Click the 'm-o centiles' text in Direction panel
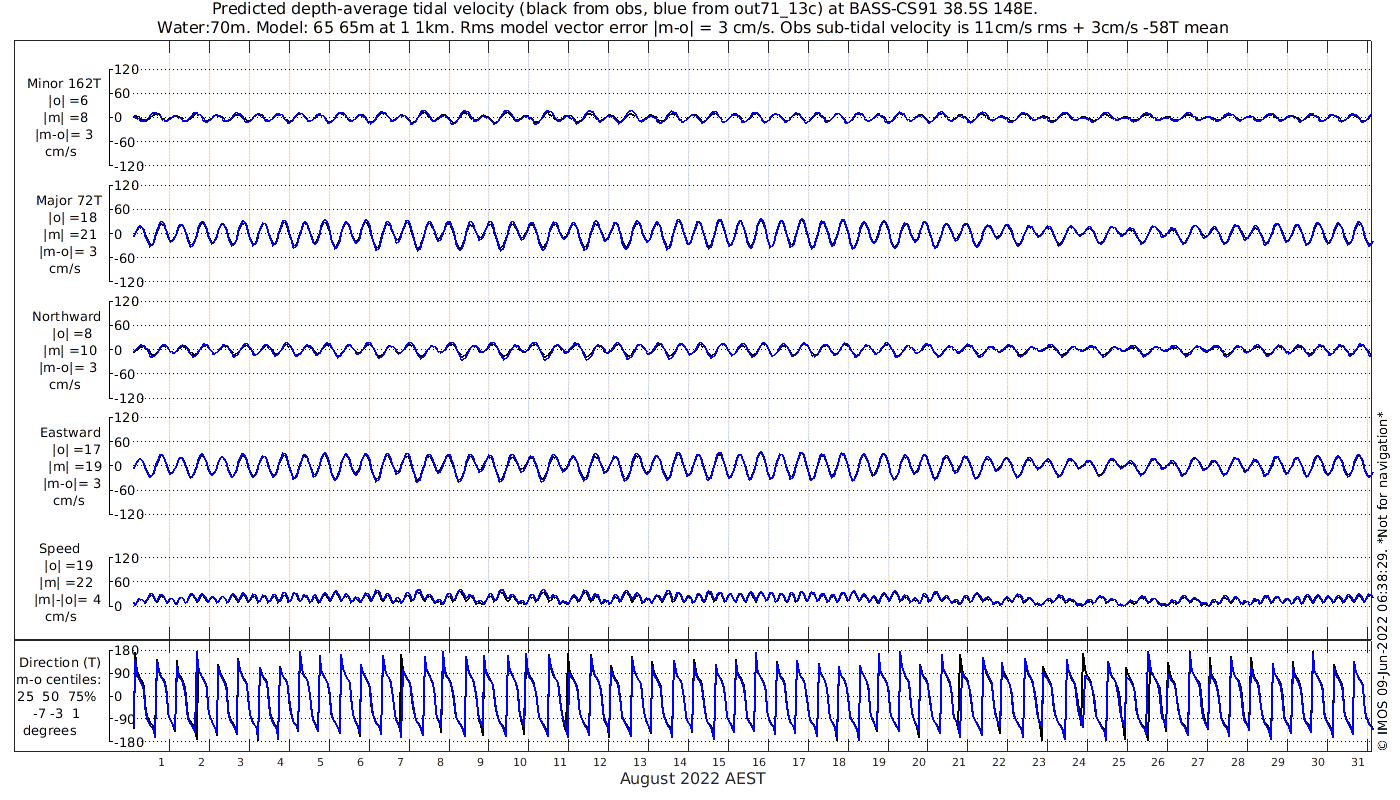The width and height of the screenshot is (1400, 800). tap(58, 679)
